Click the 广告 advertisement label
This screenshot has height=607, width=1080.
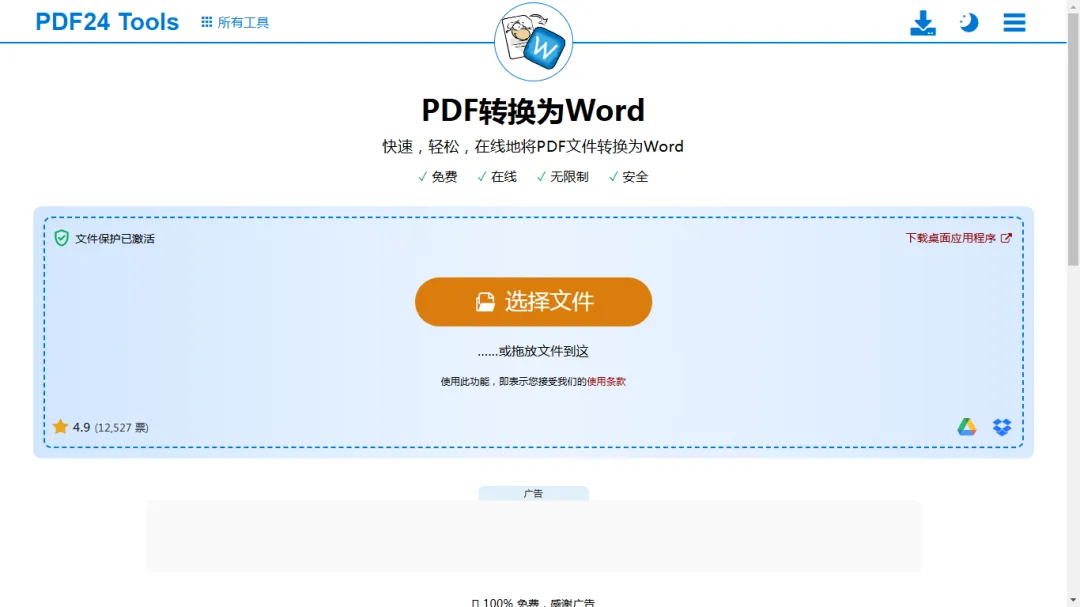533,493
